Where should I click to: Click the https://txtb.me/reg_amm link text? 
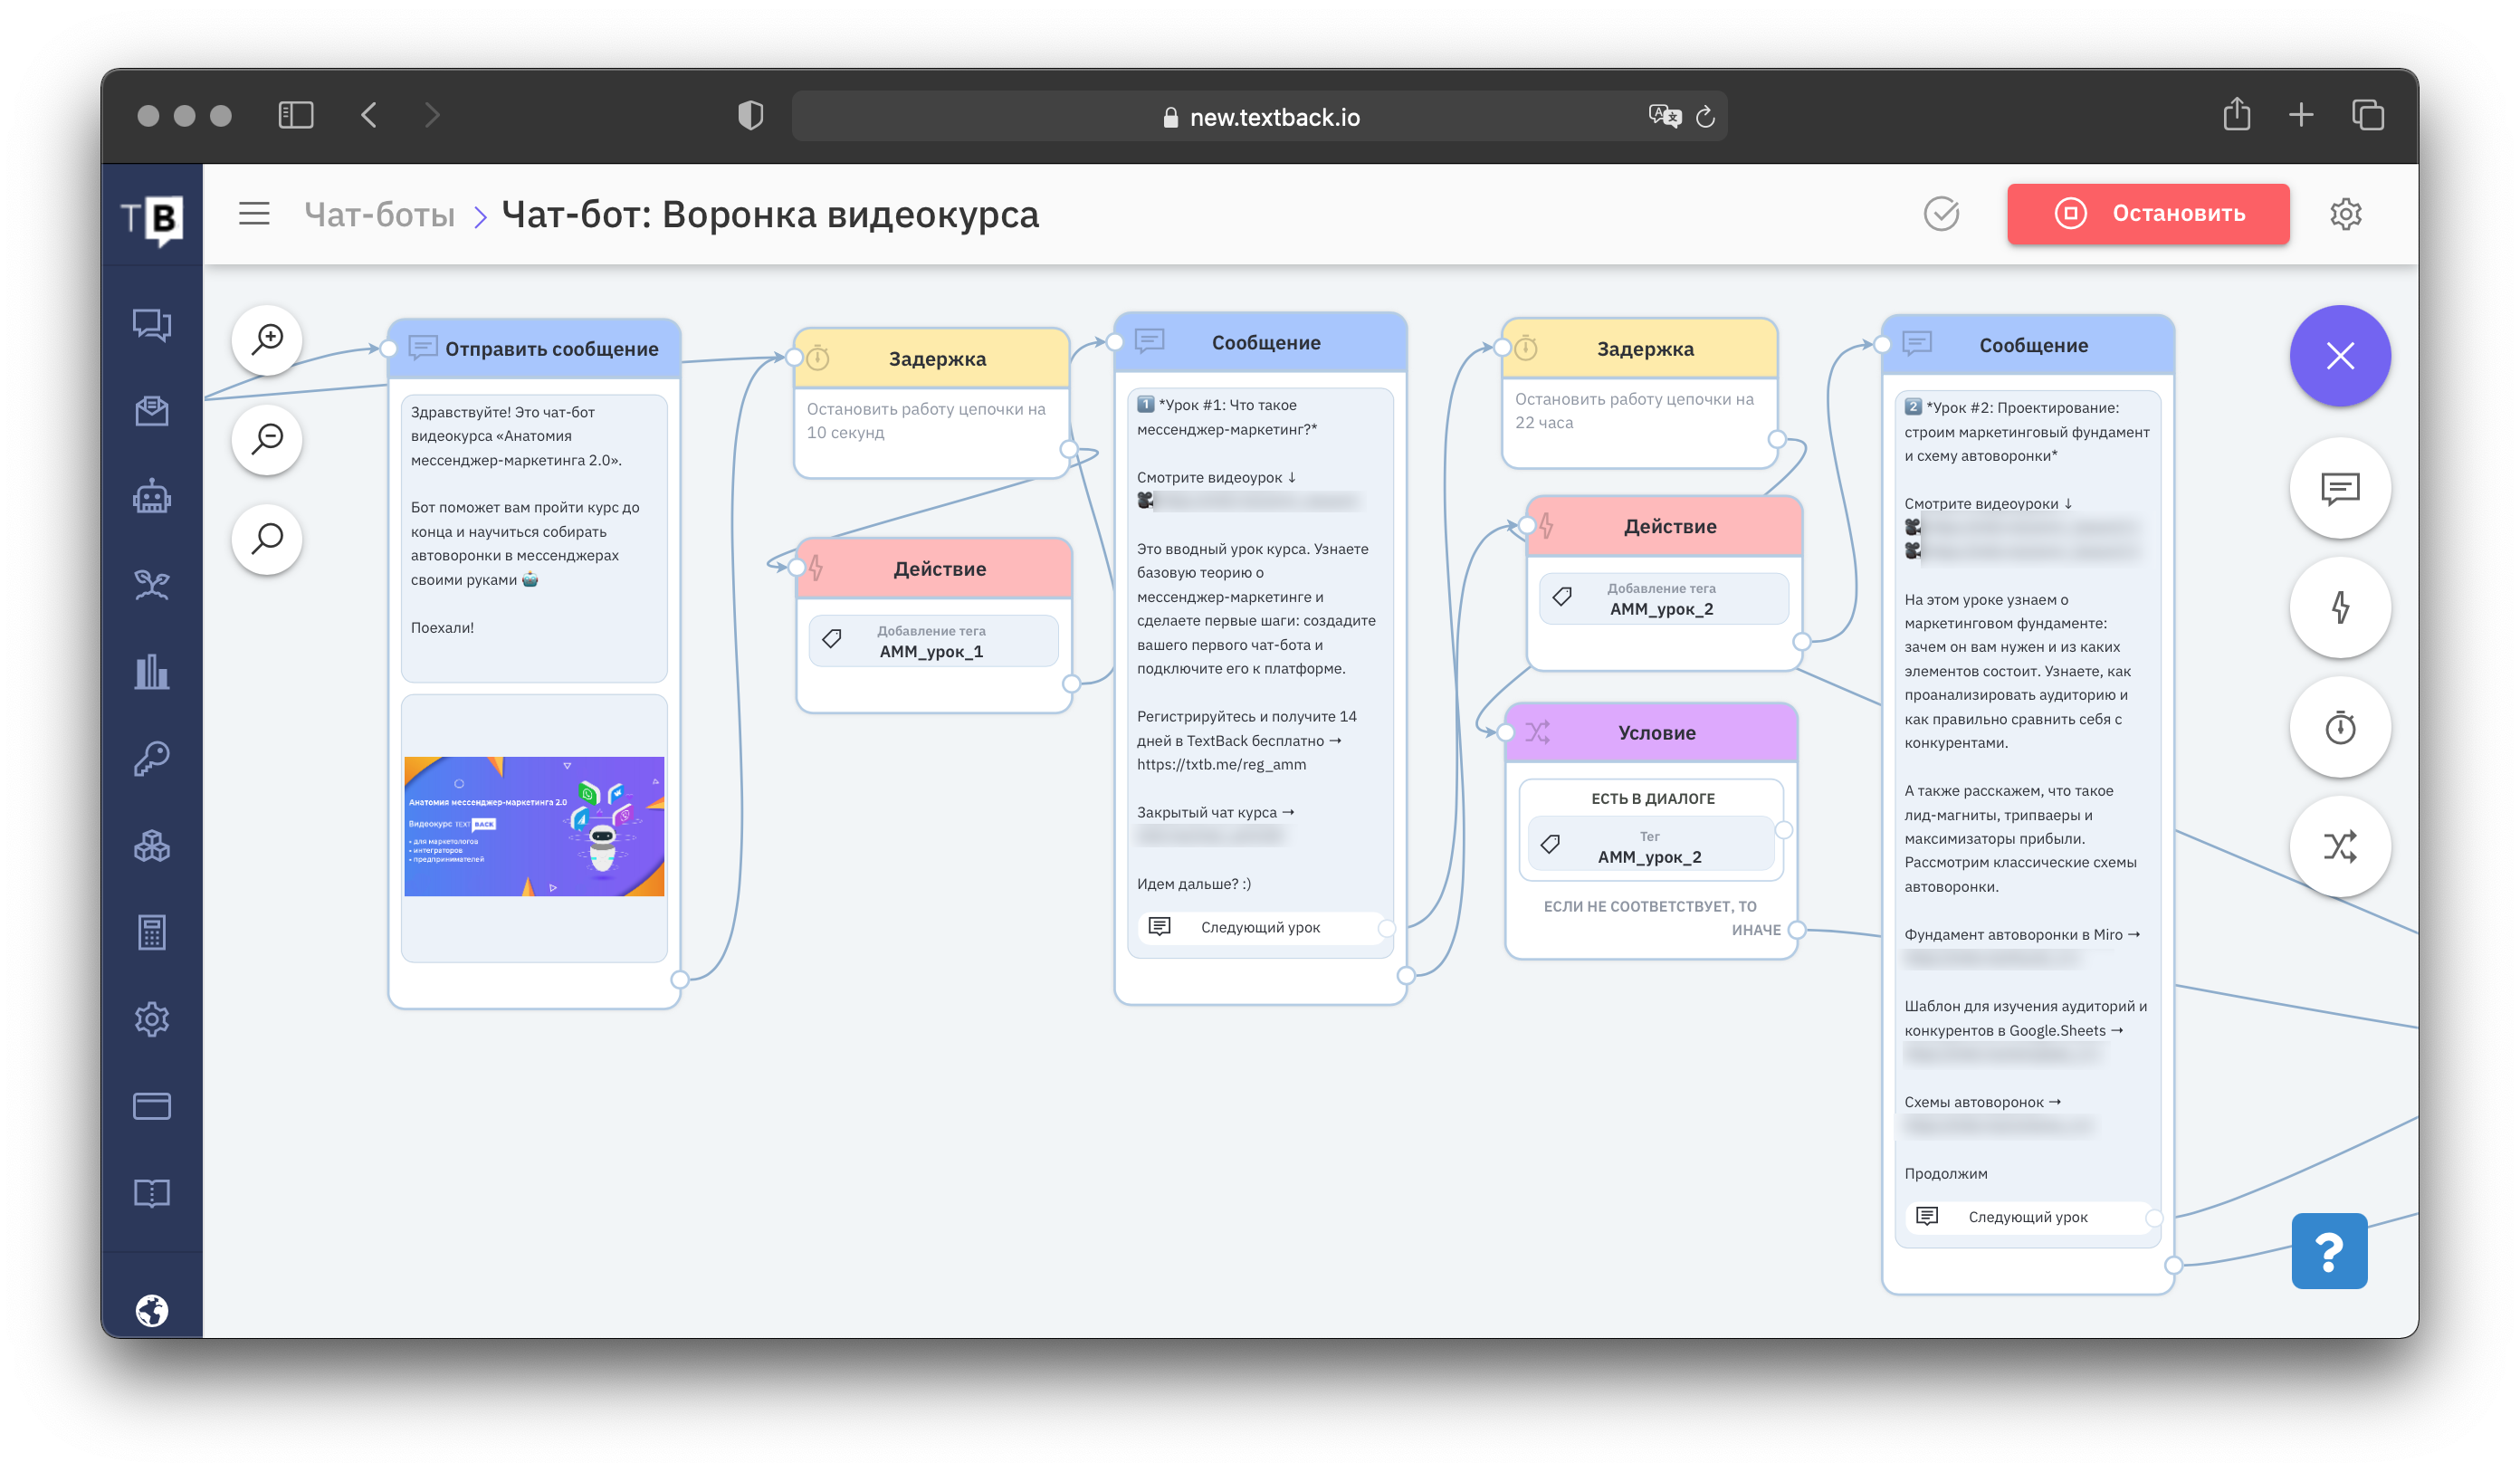tap(1221, 765)
